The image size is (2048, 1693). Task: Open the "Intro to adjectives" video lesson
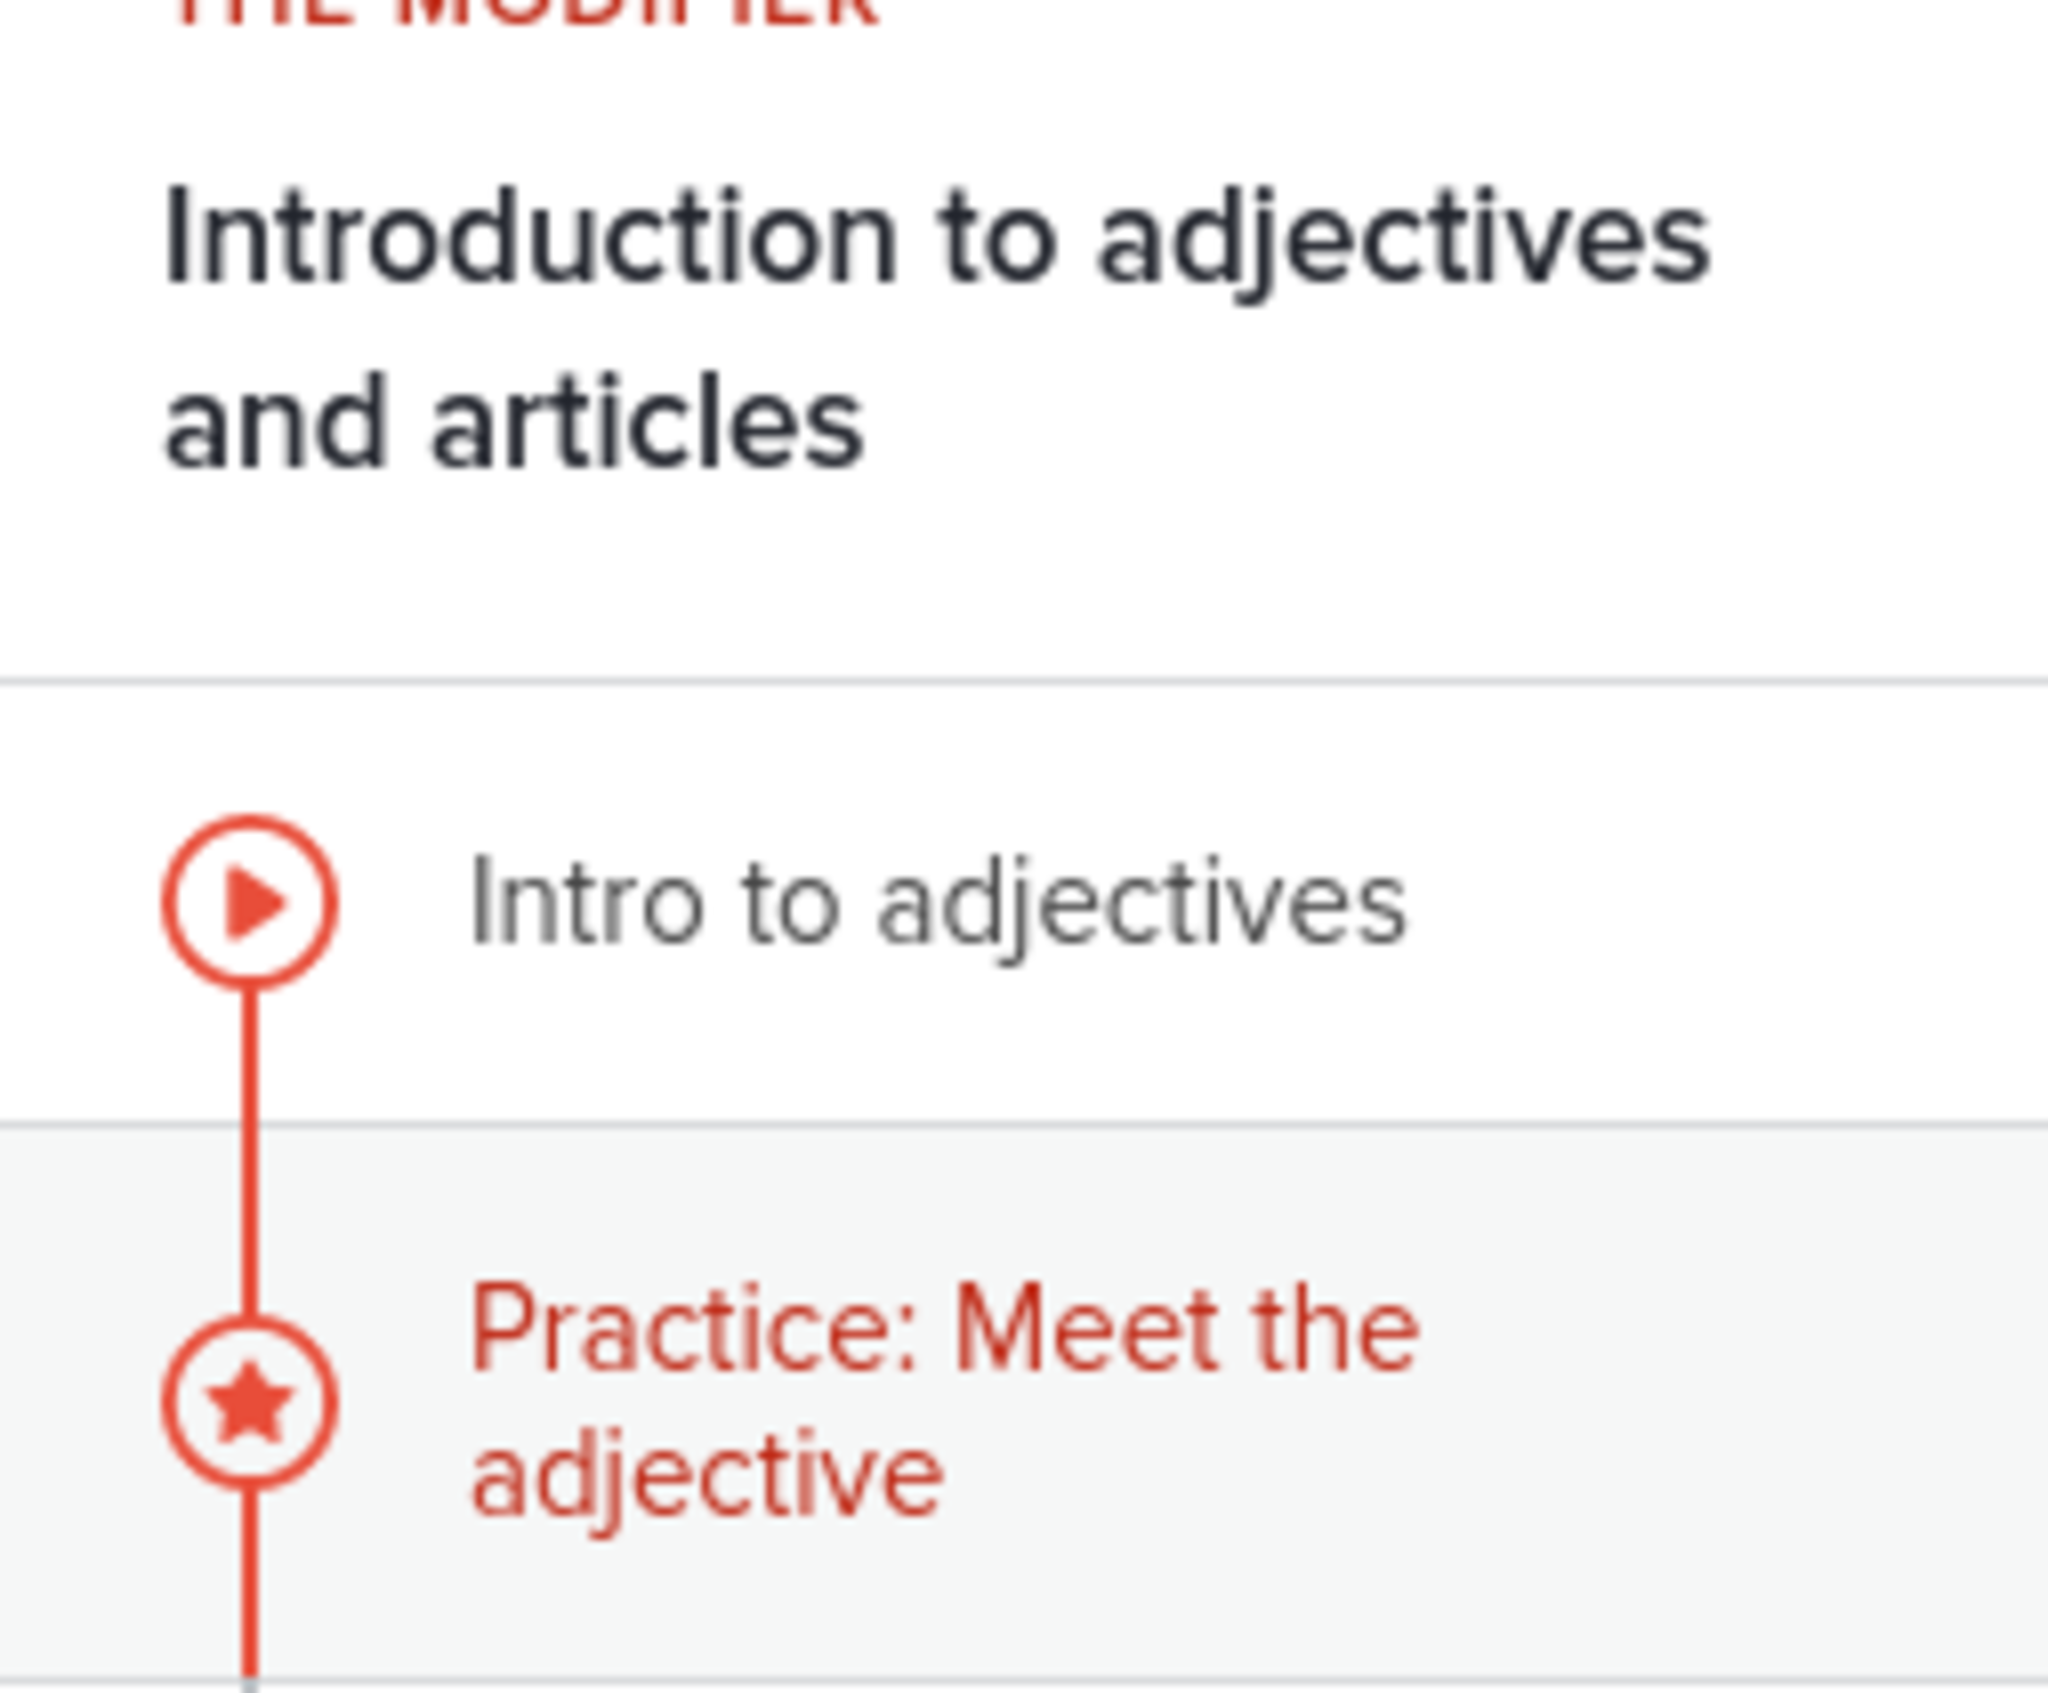coord(937,904)
